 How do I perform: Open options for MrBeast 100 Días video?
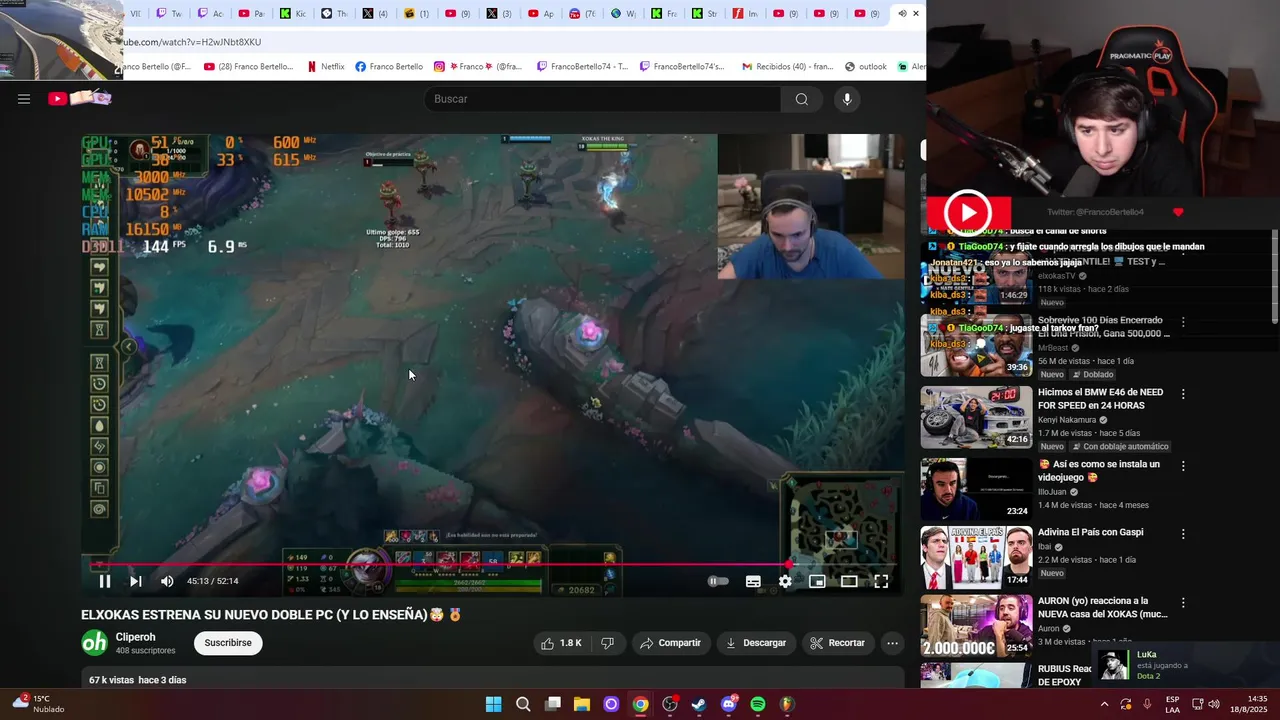1183,322
